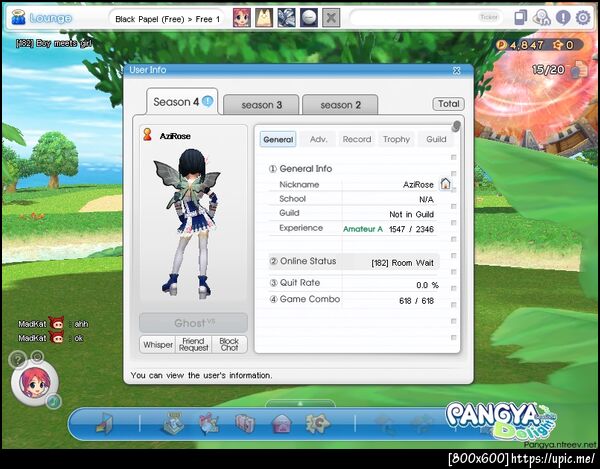Click the small smiley bubble above portrait
The height and width of the screenshot is (469, 600).
(x=37, y=357)
